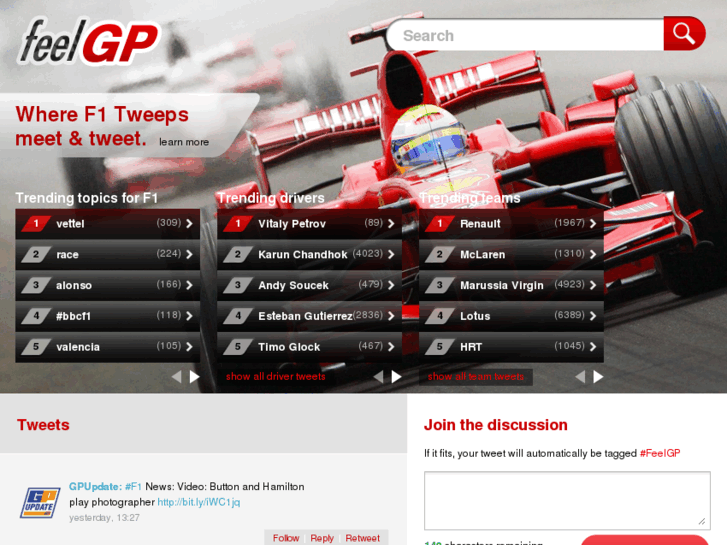727x545 pixels.
Task: Go to previous page of trending topics
Action: coord(176,377)
